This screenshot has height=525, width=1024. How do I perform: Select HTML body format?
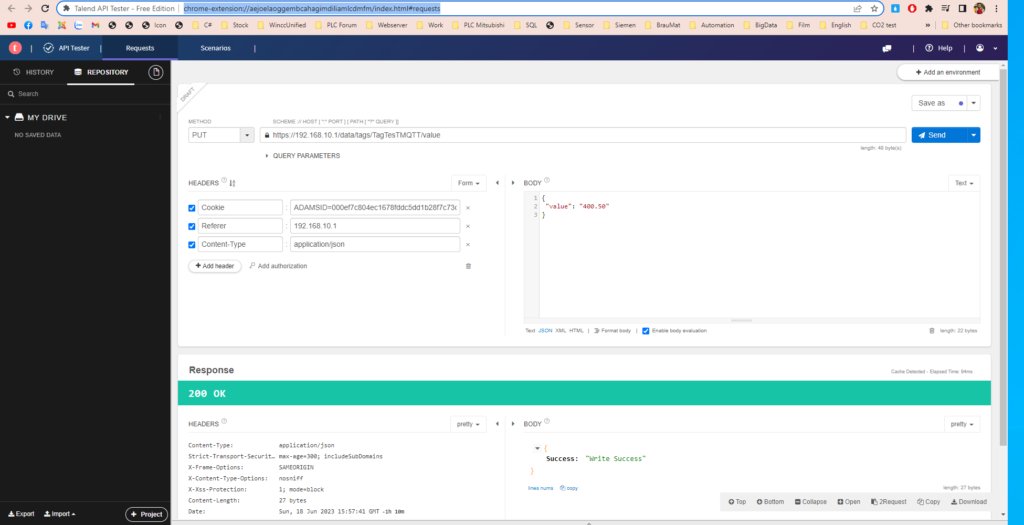click(576, 330)
